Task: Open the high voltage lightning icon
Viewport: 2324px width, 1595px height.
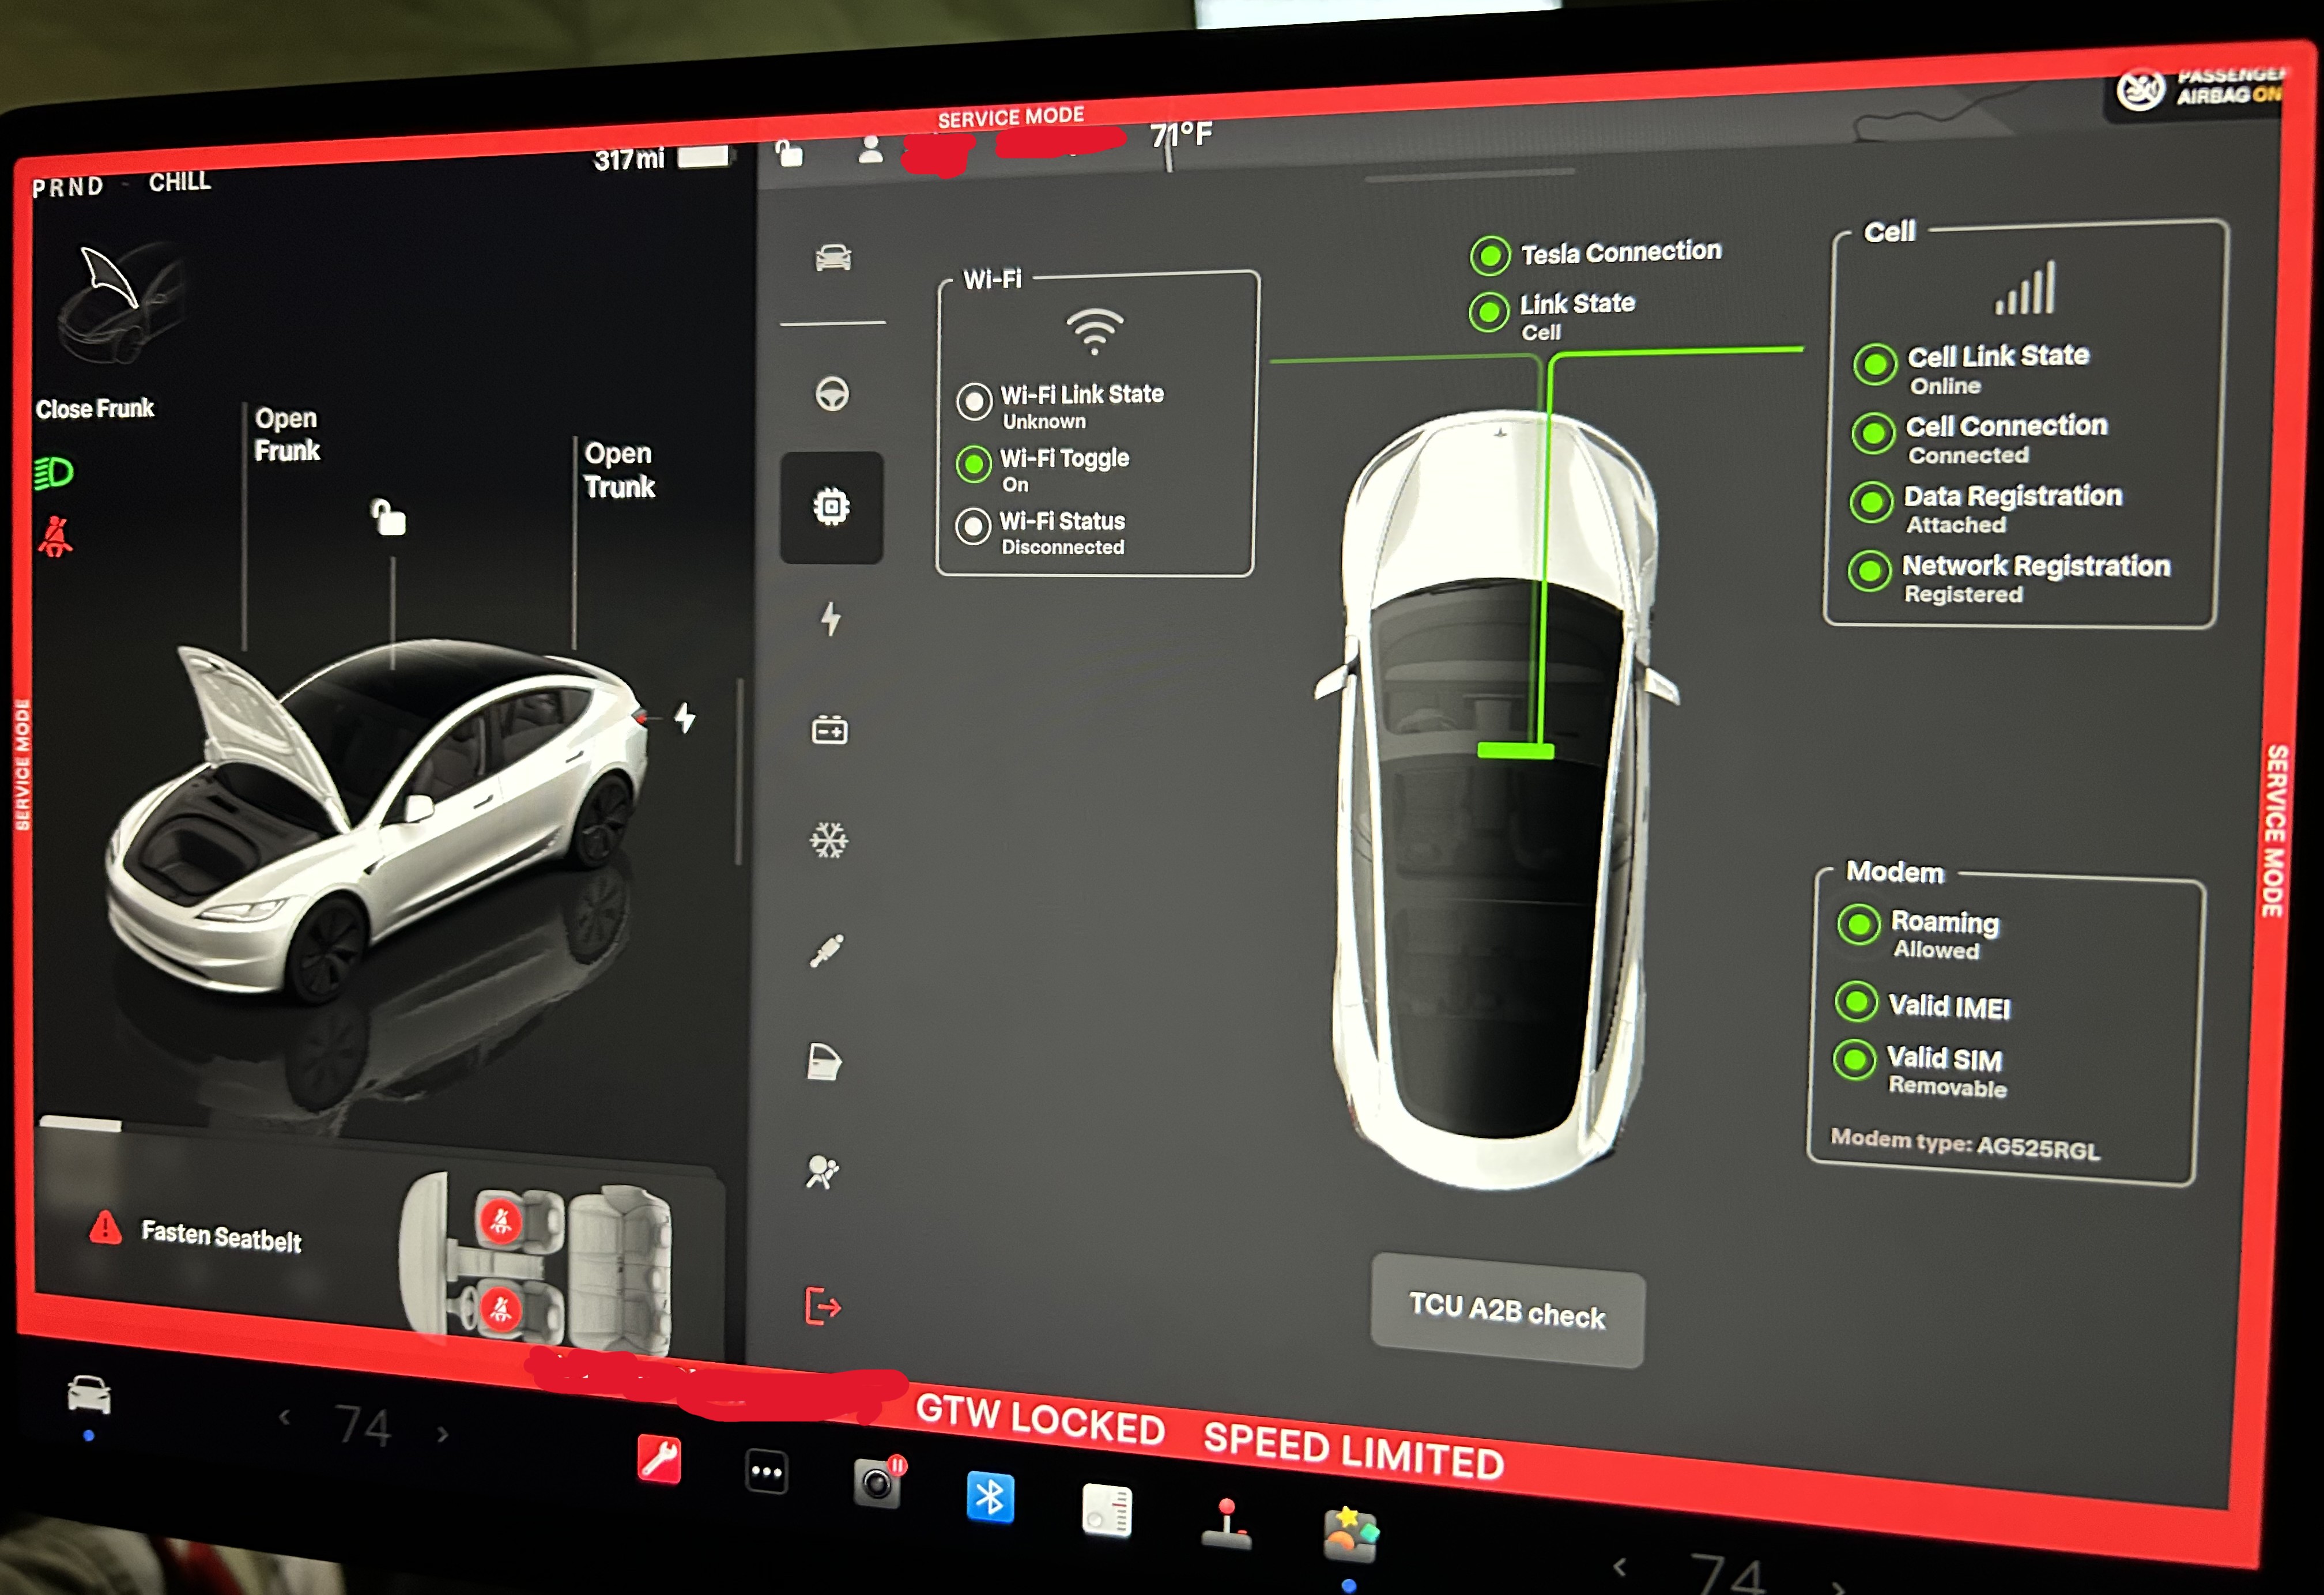Action: pyautogui.click(x=831, y=619)
